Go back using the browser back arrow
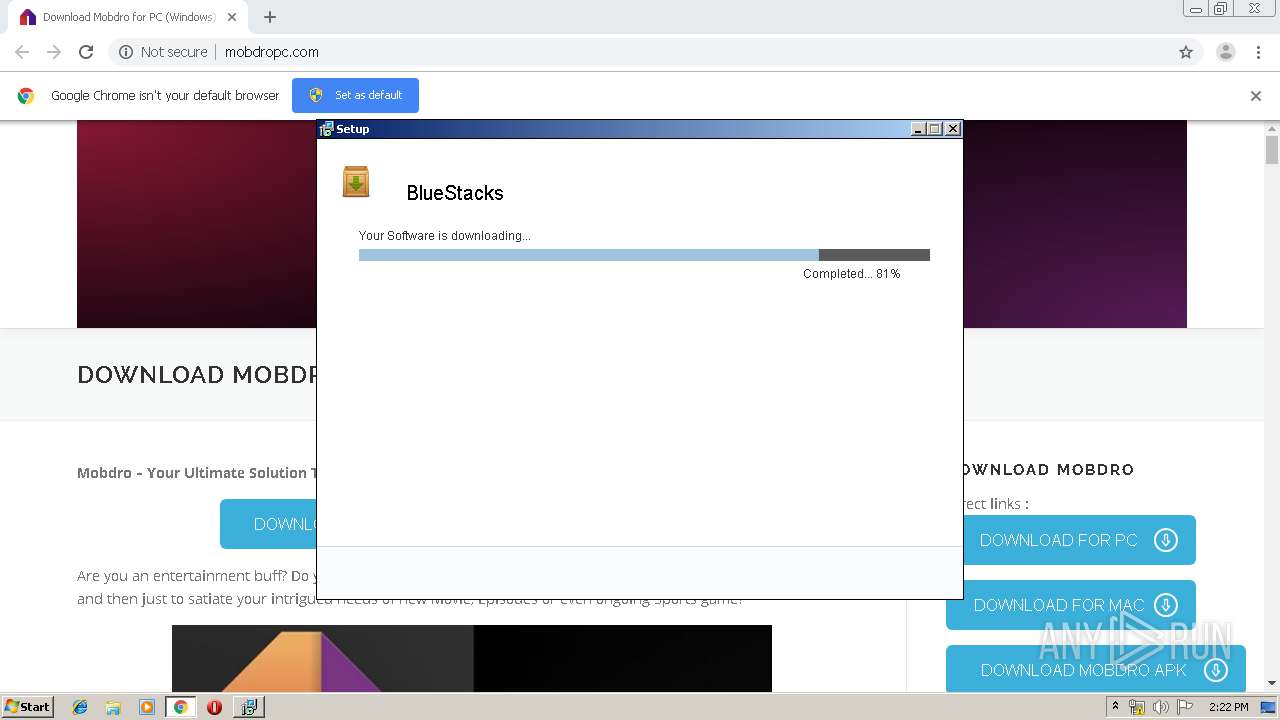This screenshot has height=720, width=1280. pos(22,52)
